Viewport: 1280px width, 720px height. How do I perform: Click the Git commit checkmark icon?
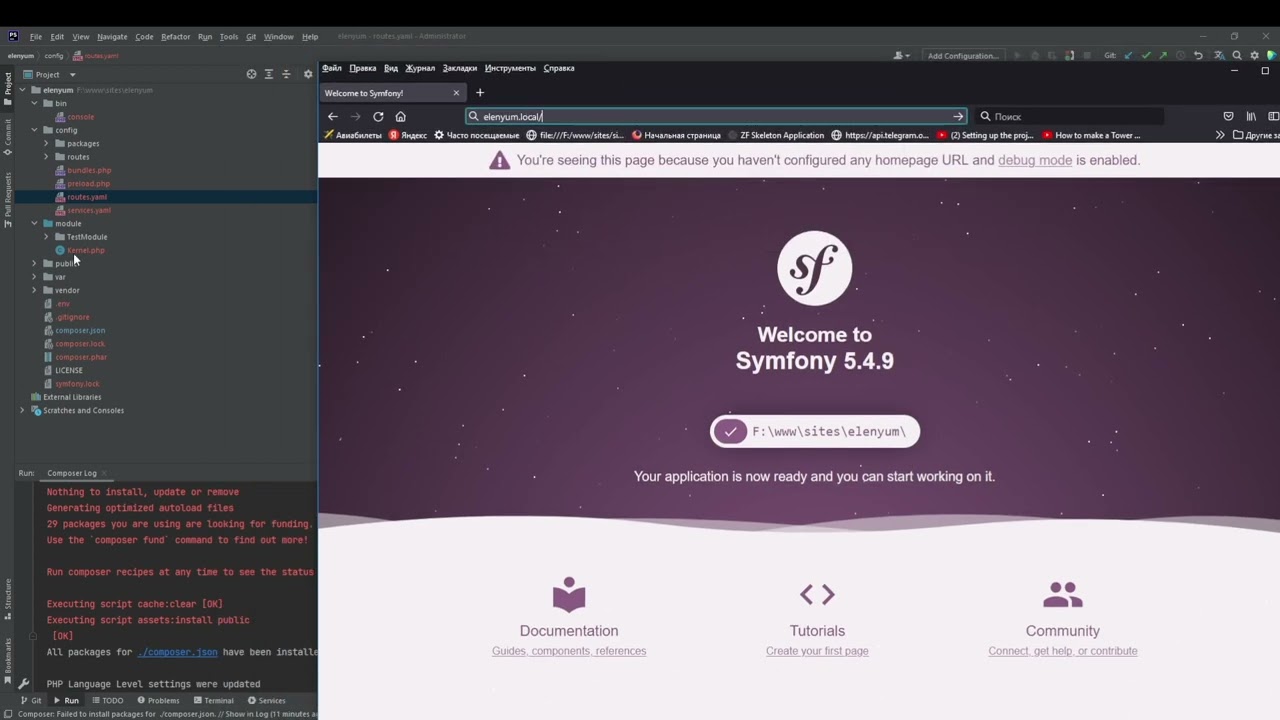(1146, 56)
